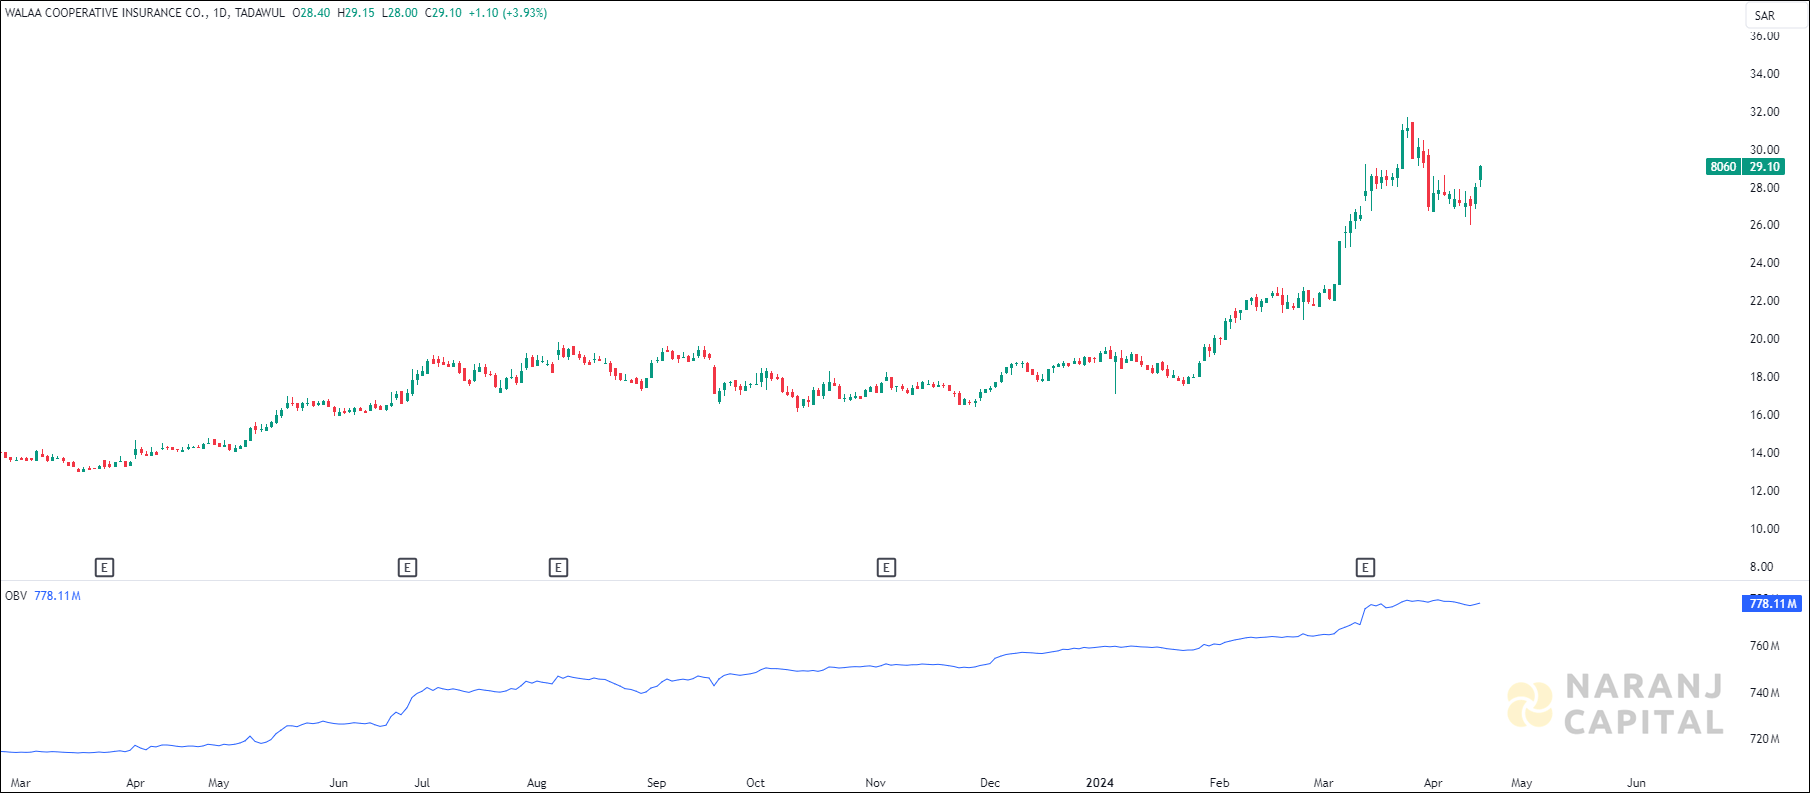Select the OBV indicator legend title
This screenshot has height=793, width=1810.
[x=16, y=596]
